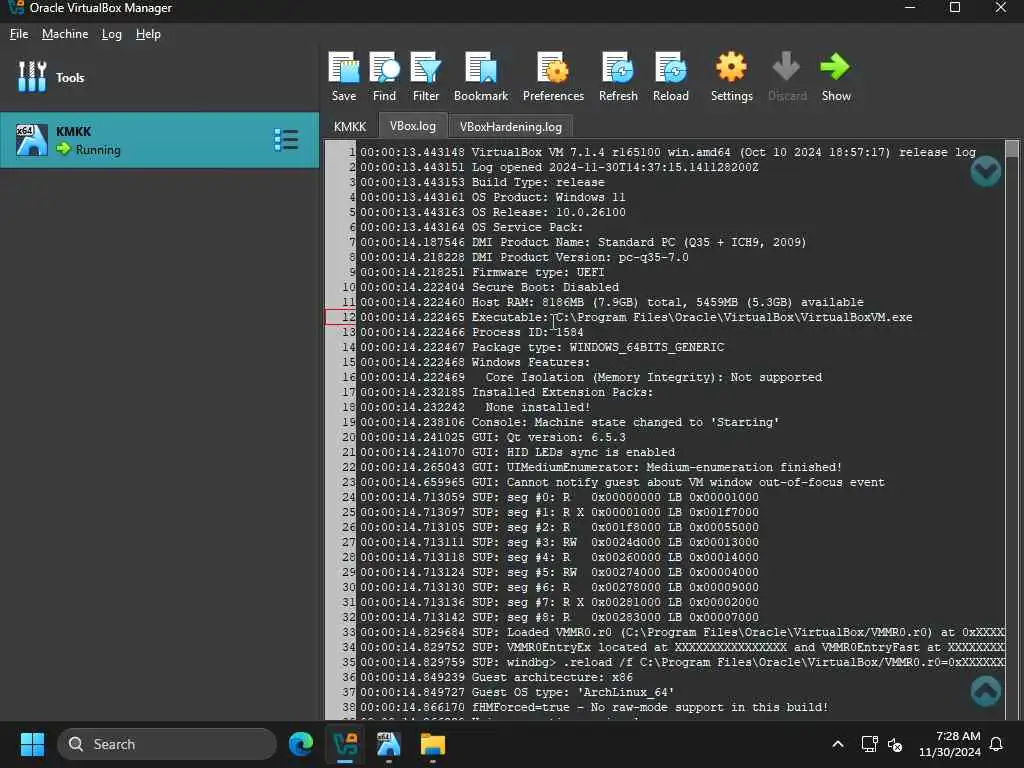Image resolution: width=1024 pixels, height=768 pixels.
Task: Open log viewer Preferences
Action: [553, 76]
